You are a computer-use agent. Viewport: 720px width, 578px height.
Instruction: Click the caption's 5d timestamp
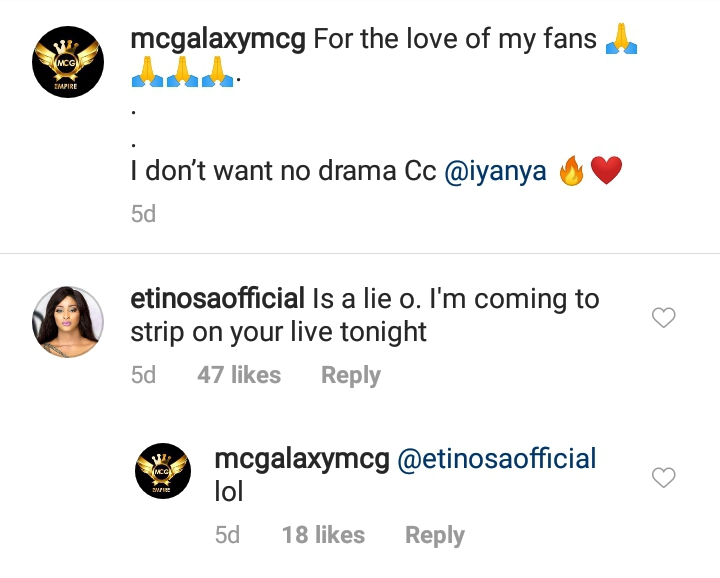point(144,214)
